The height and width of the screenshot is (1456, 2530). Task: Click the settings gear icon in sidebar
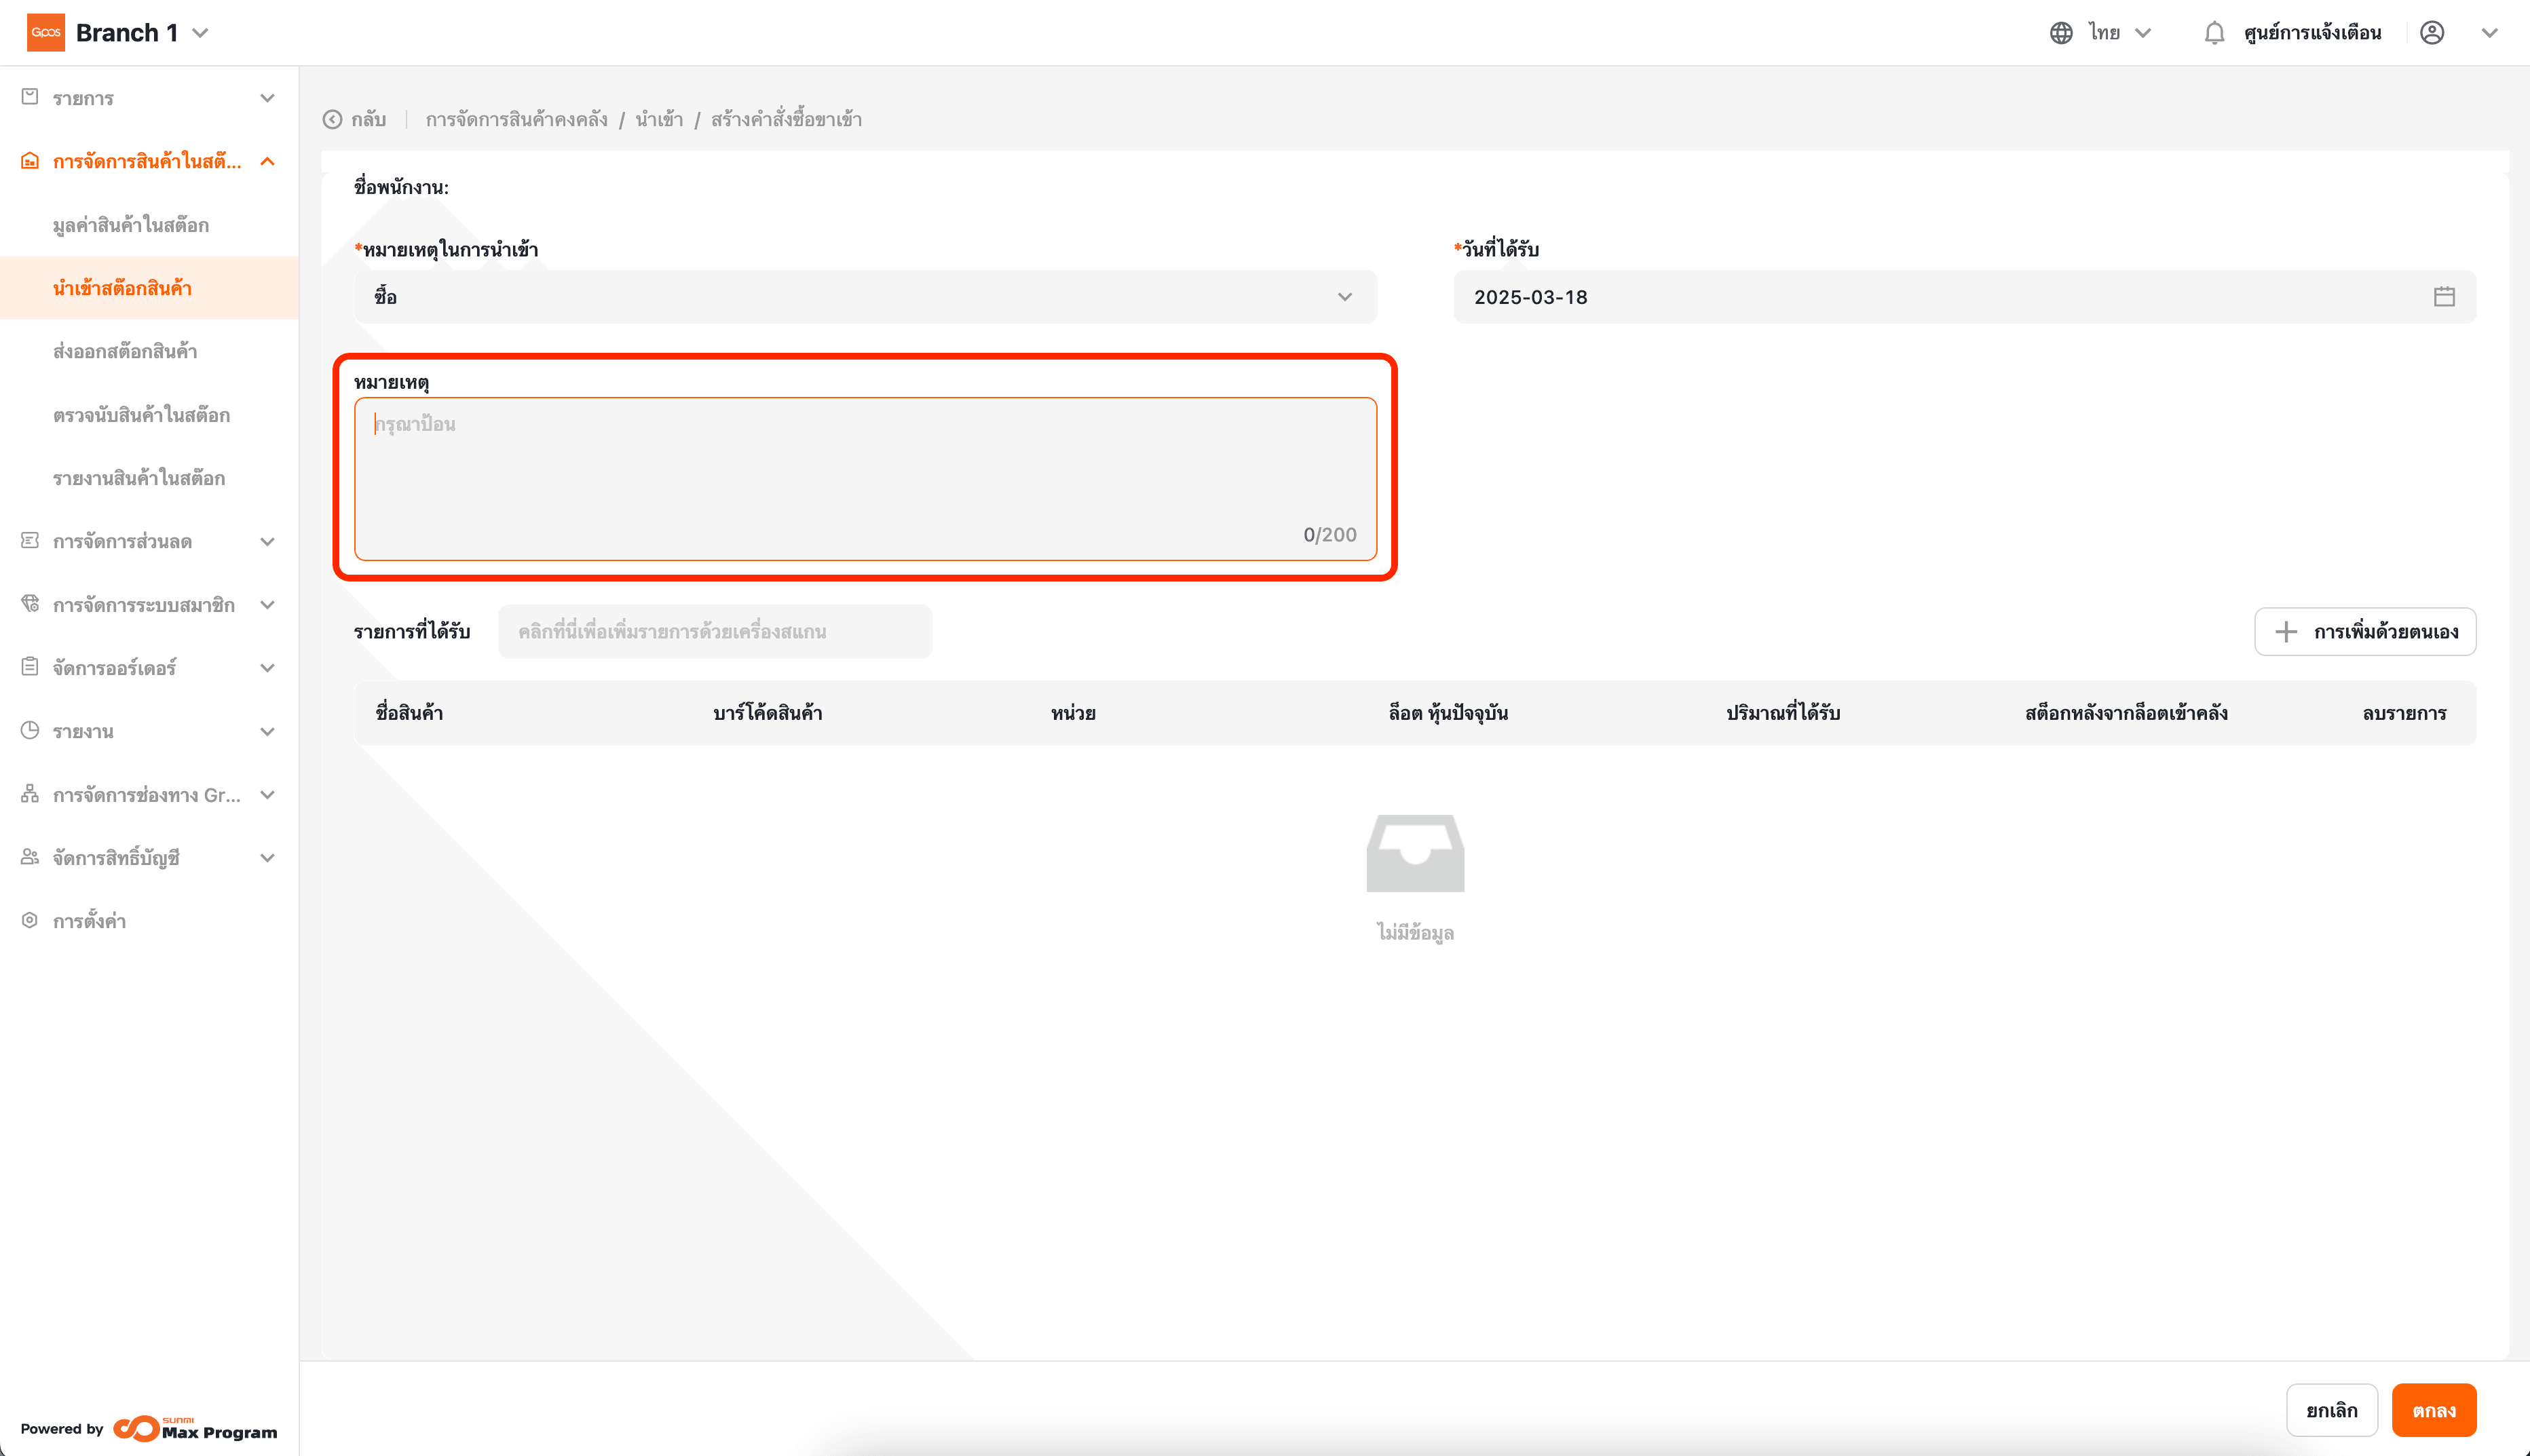(30, 920)
